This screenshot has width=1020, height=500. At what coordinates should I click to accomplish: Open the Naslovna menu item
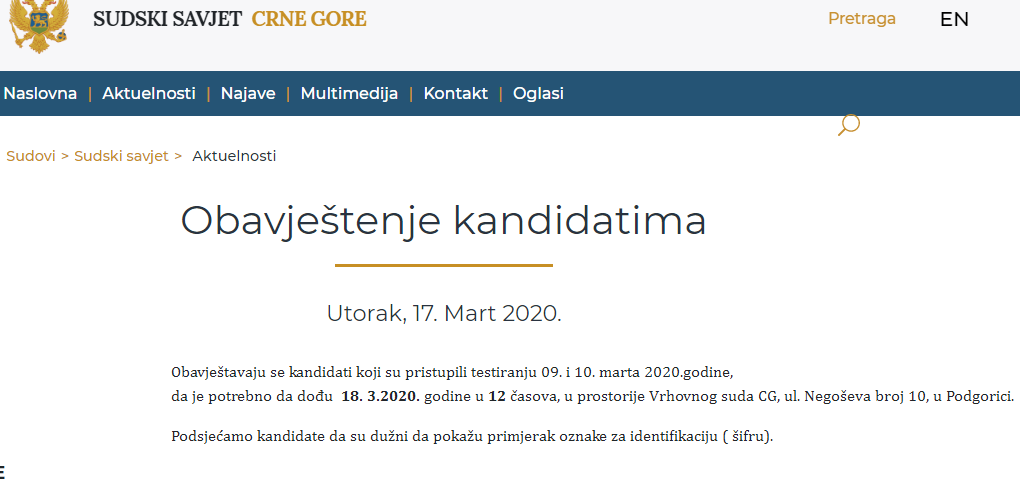coord(40,94)
